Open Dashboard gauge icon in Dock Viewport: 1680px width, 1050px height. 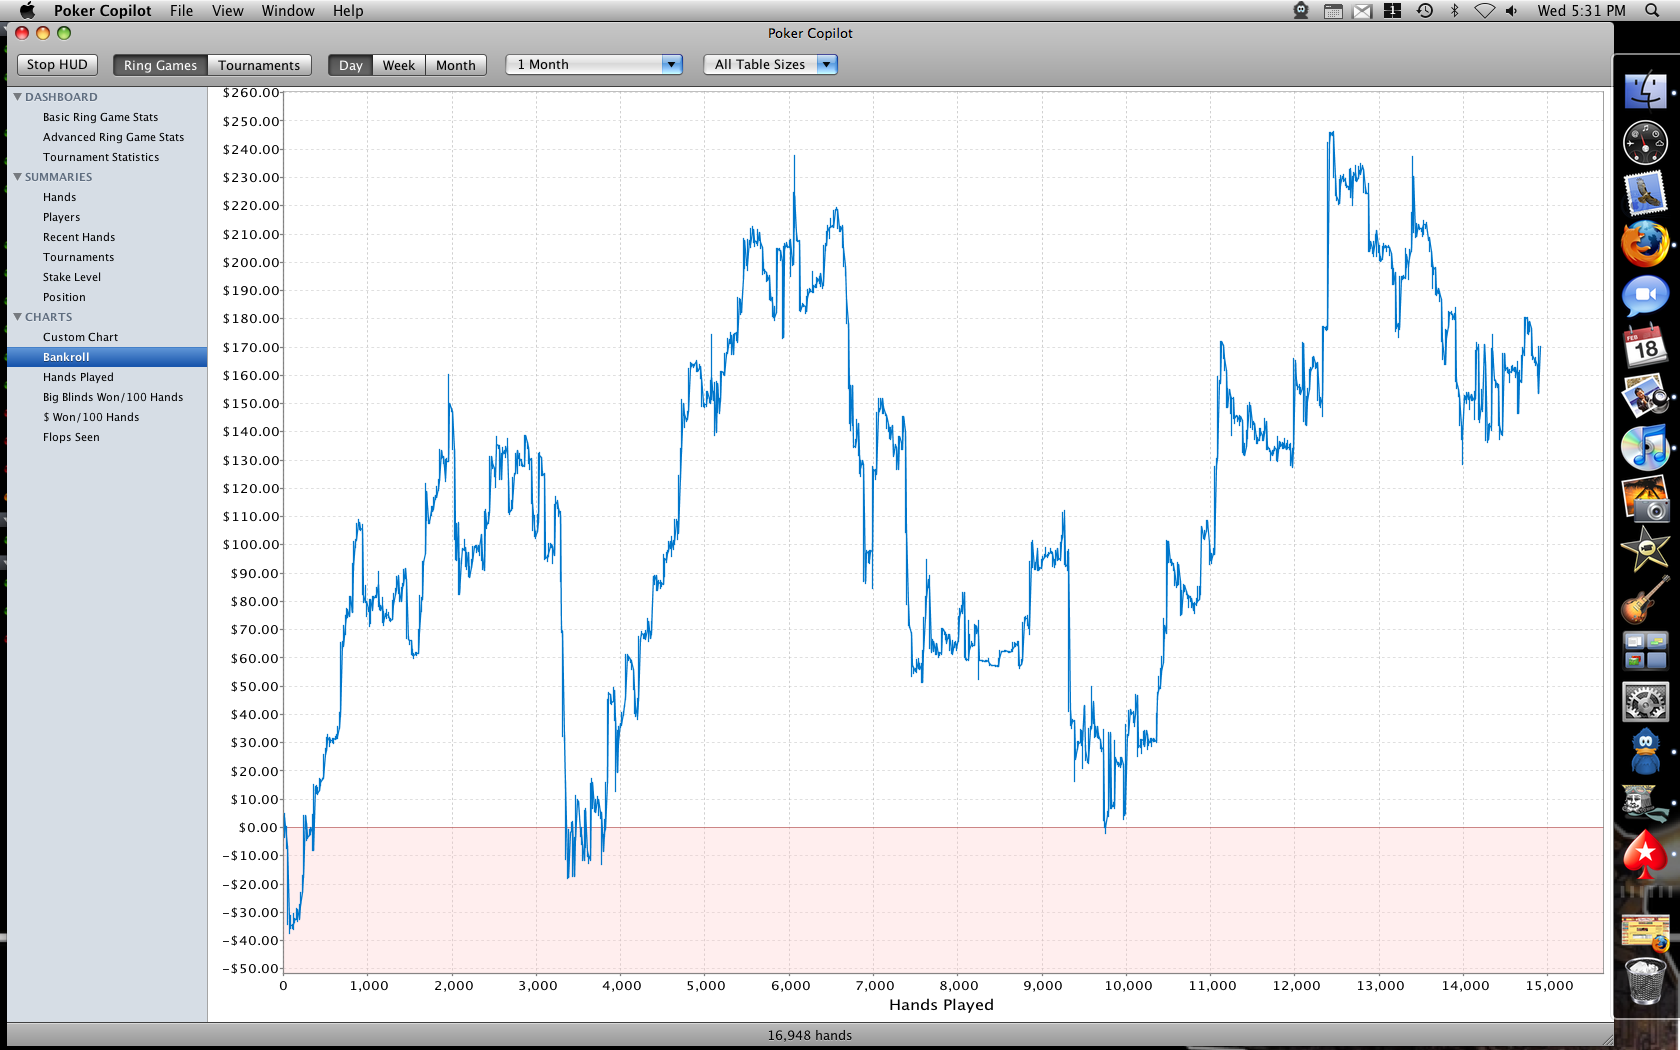tap(1645, 143)
